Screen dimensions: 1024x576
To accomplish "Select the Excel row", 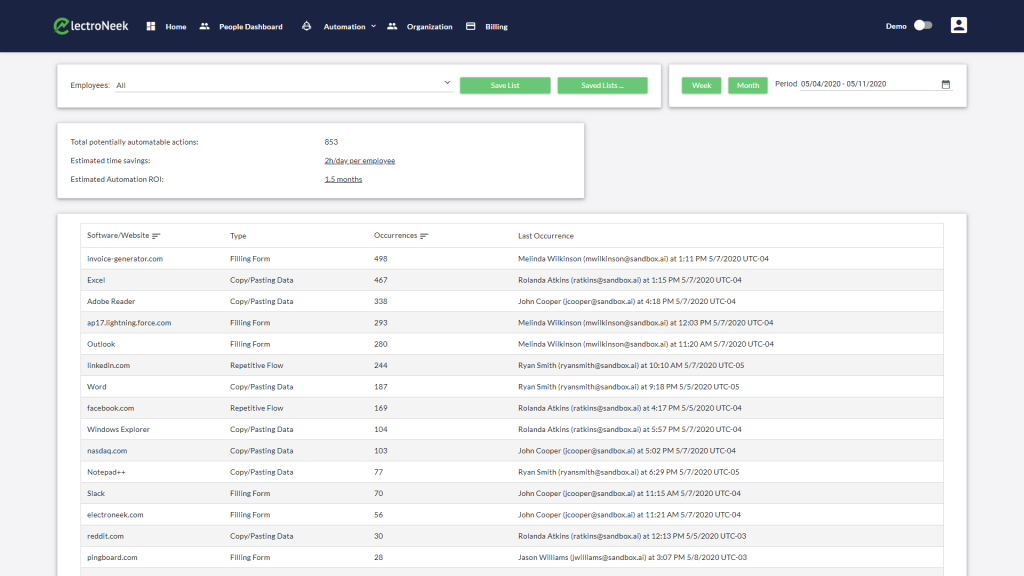I will pos(511,280).
